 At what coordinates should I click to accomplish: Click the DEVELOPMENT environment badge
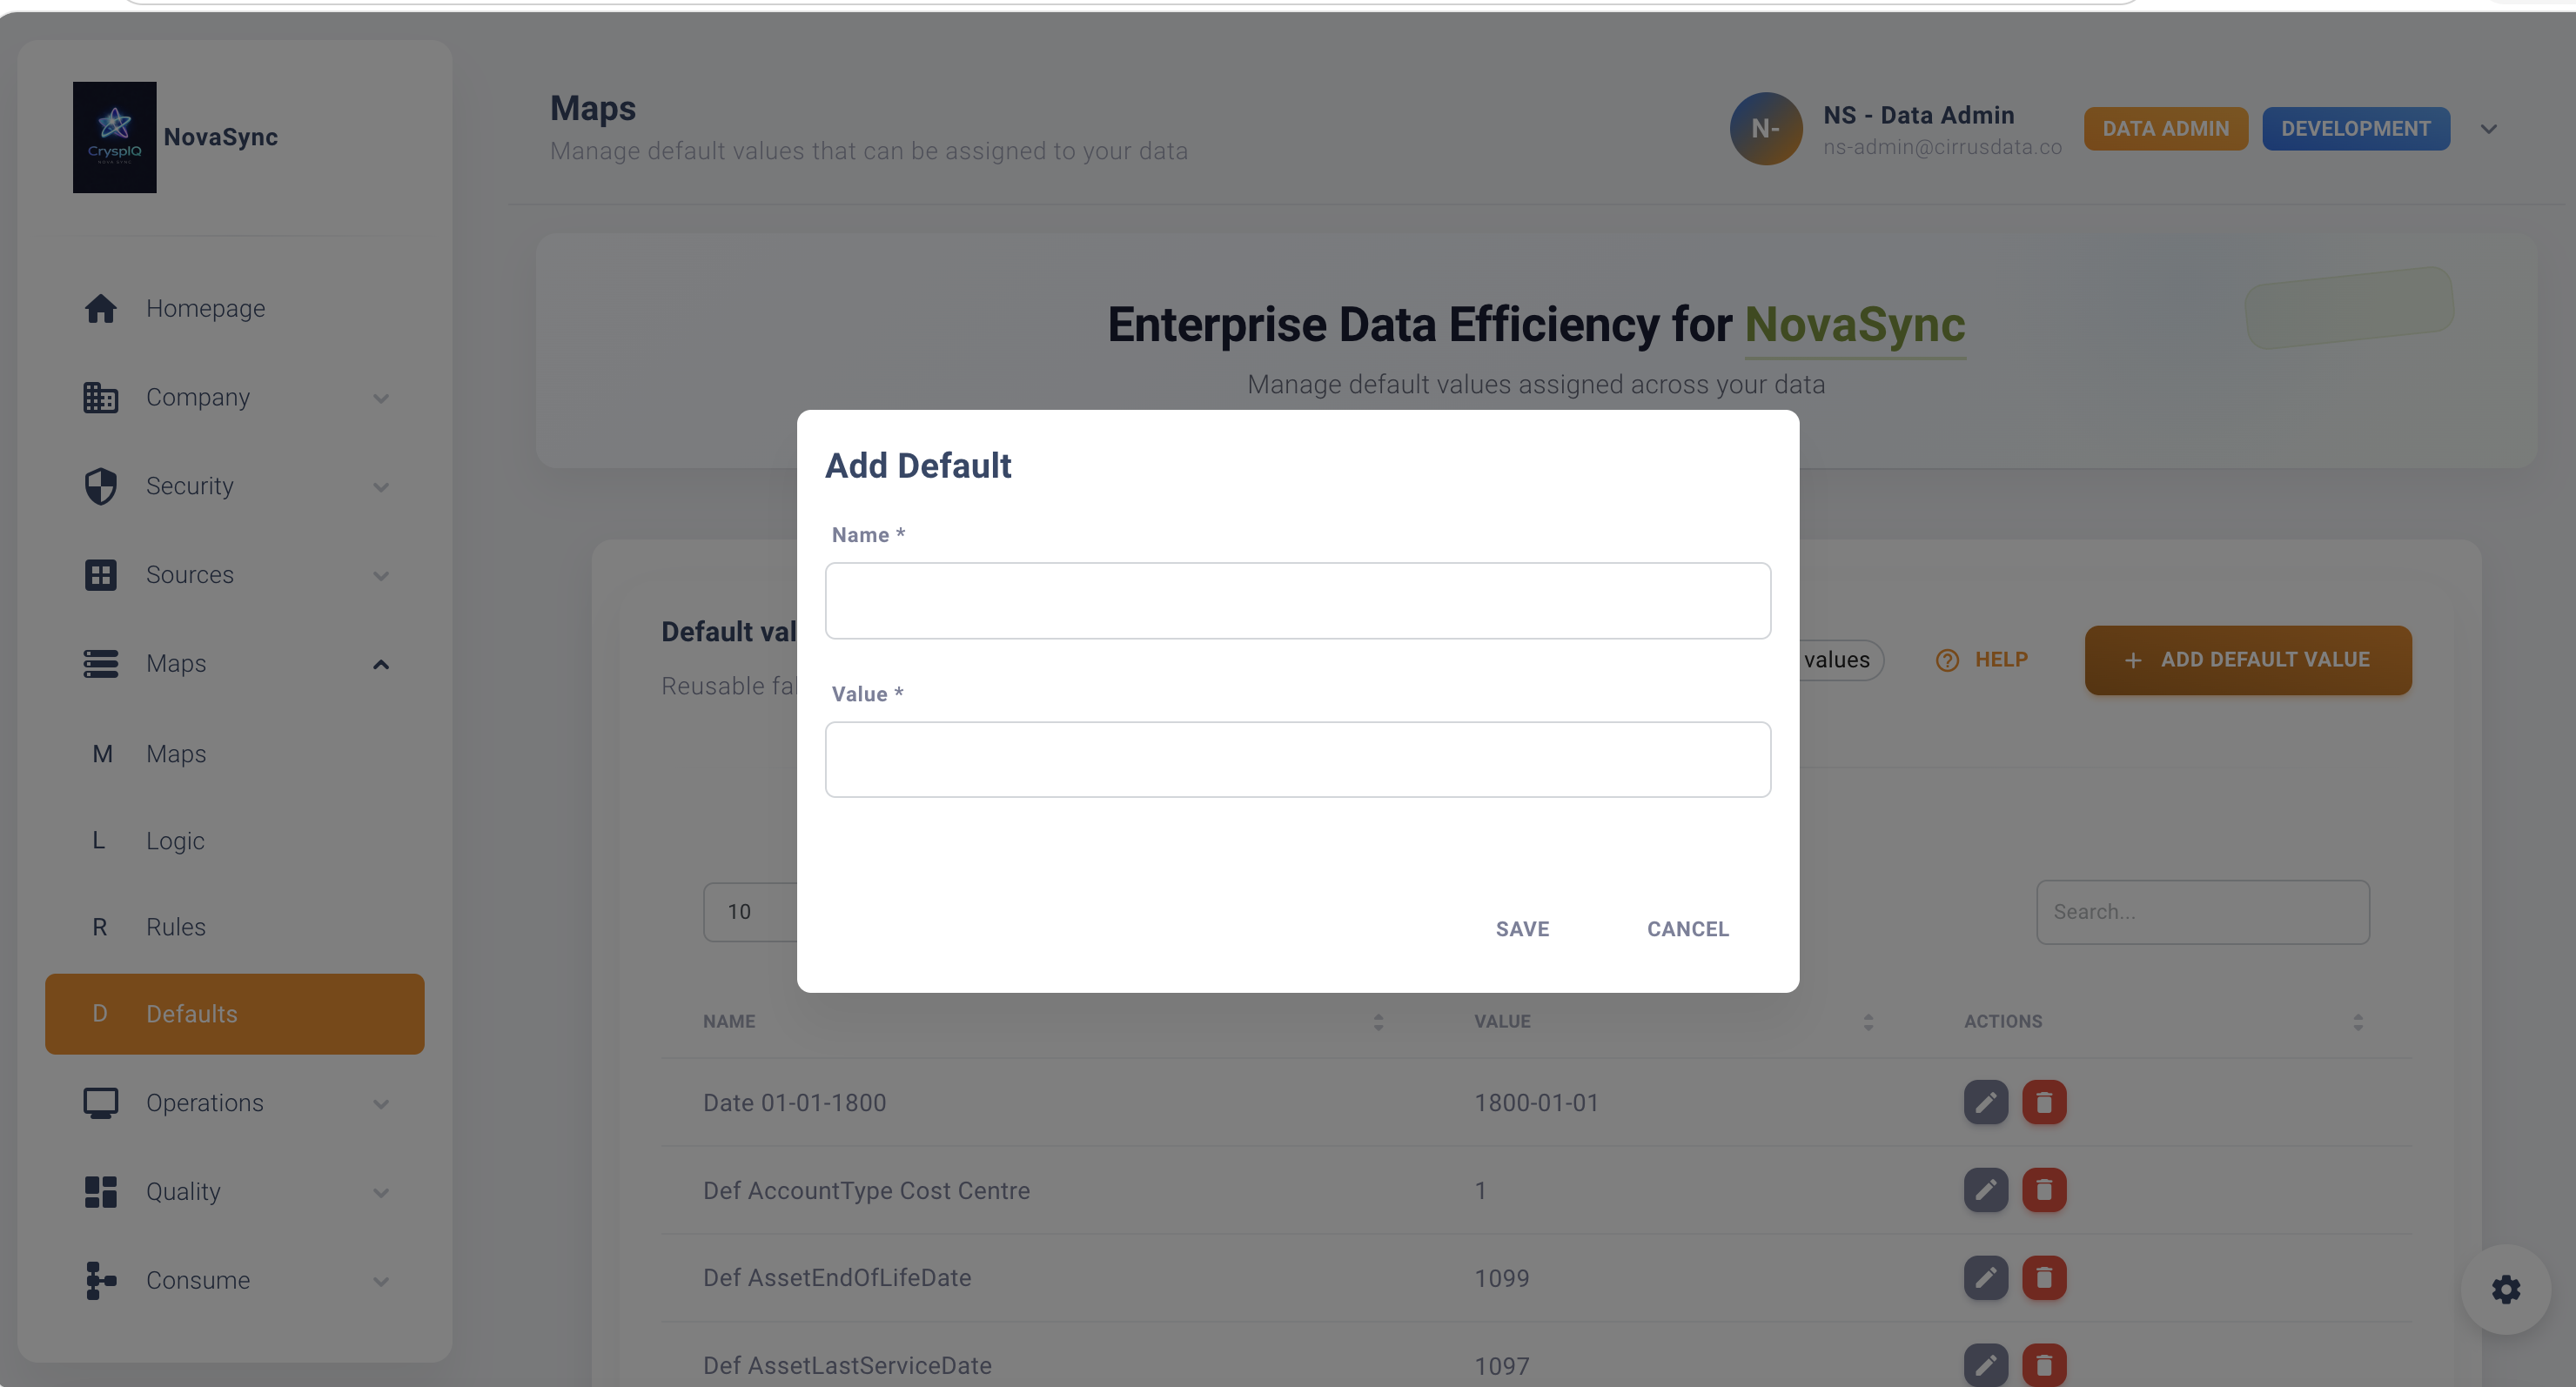click(2356, 129)
